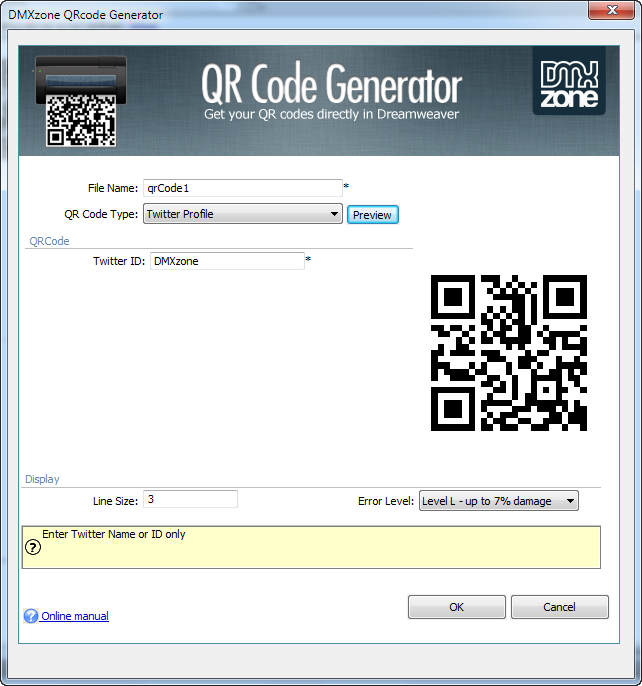The image size is (642, 686).
Task: Open the QR Code Type dropdown
Action: point(242,214)
